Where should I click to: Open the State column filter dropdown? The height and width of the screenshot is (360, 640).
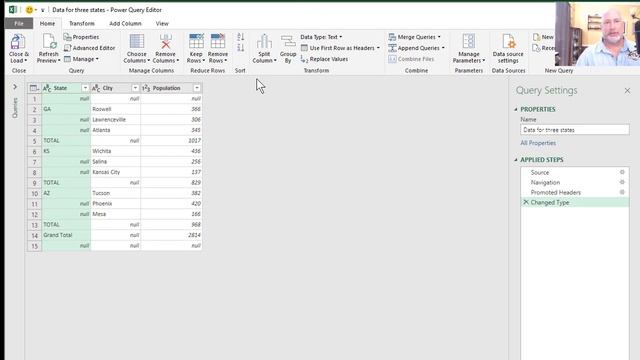coord(85,88)
